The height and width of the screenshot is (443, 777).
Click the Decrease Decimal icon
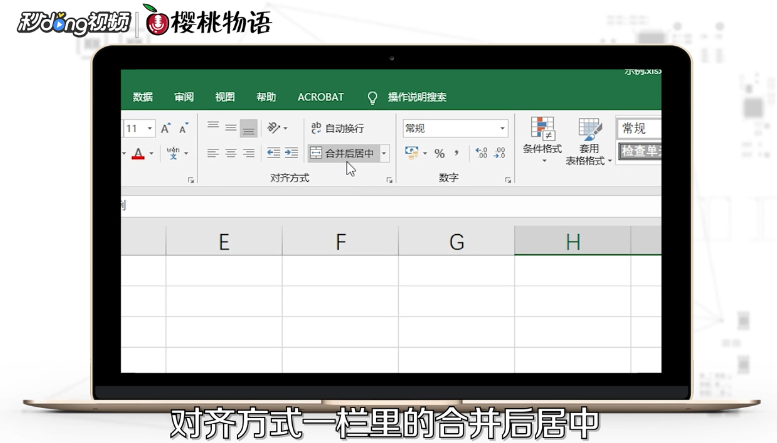point(500,153)
